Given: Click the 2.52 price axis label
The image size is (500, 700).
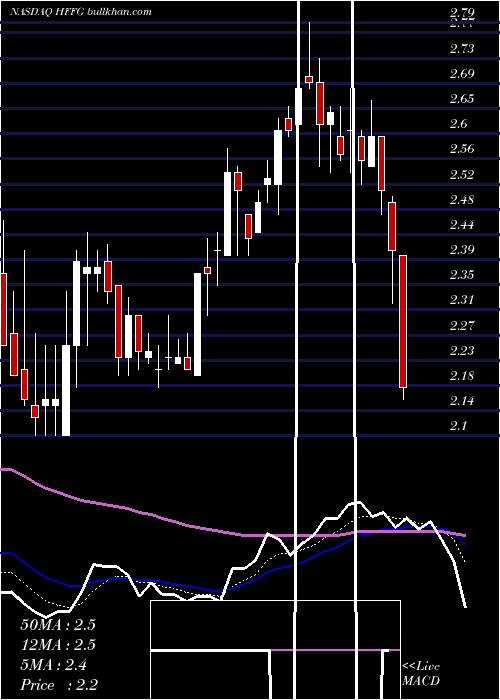Looking at the screenshot, I should 462,174.
